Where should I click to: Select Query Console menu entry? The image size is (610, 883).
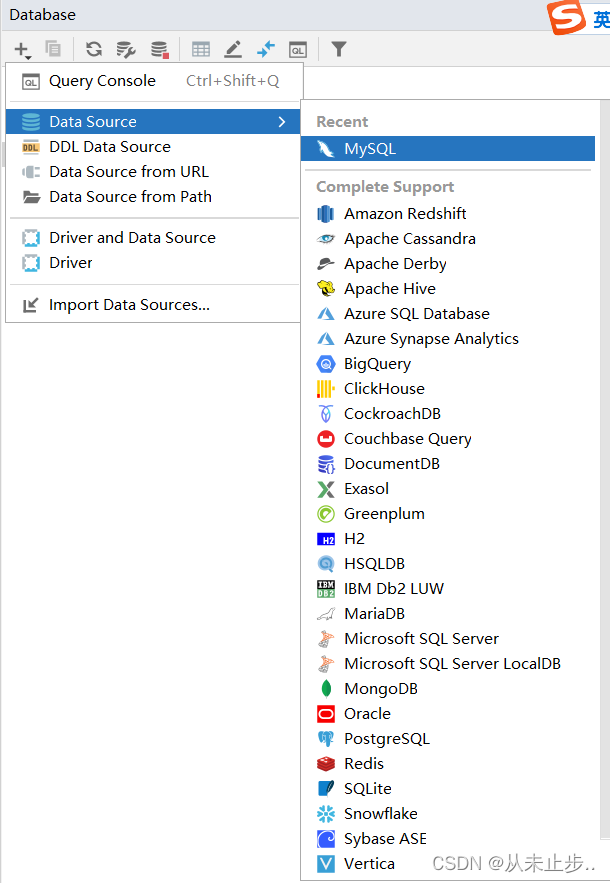(x=154, y=81)
